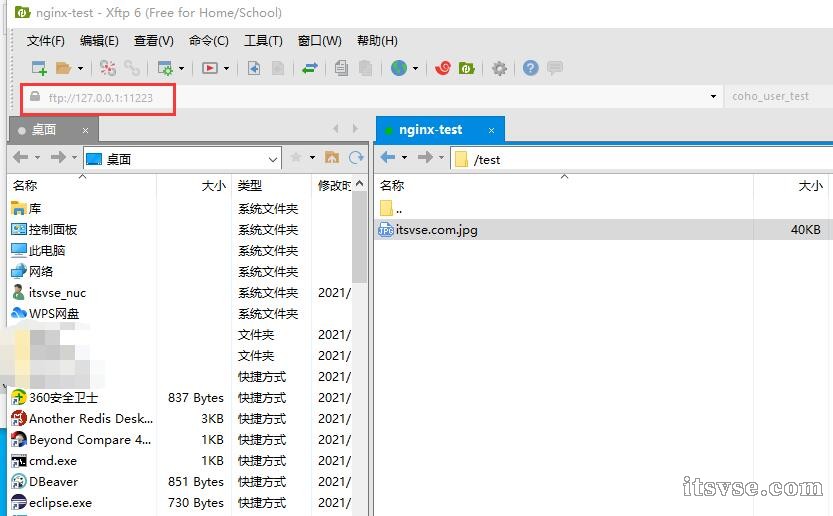The height and width of the screenshot is (516, 833).
Task: Click the Open Session folder icon
Action: 63,68
